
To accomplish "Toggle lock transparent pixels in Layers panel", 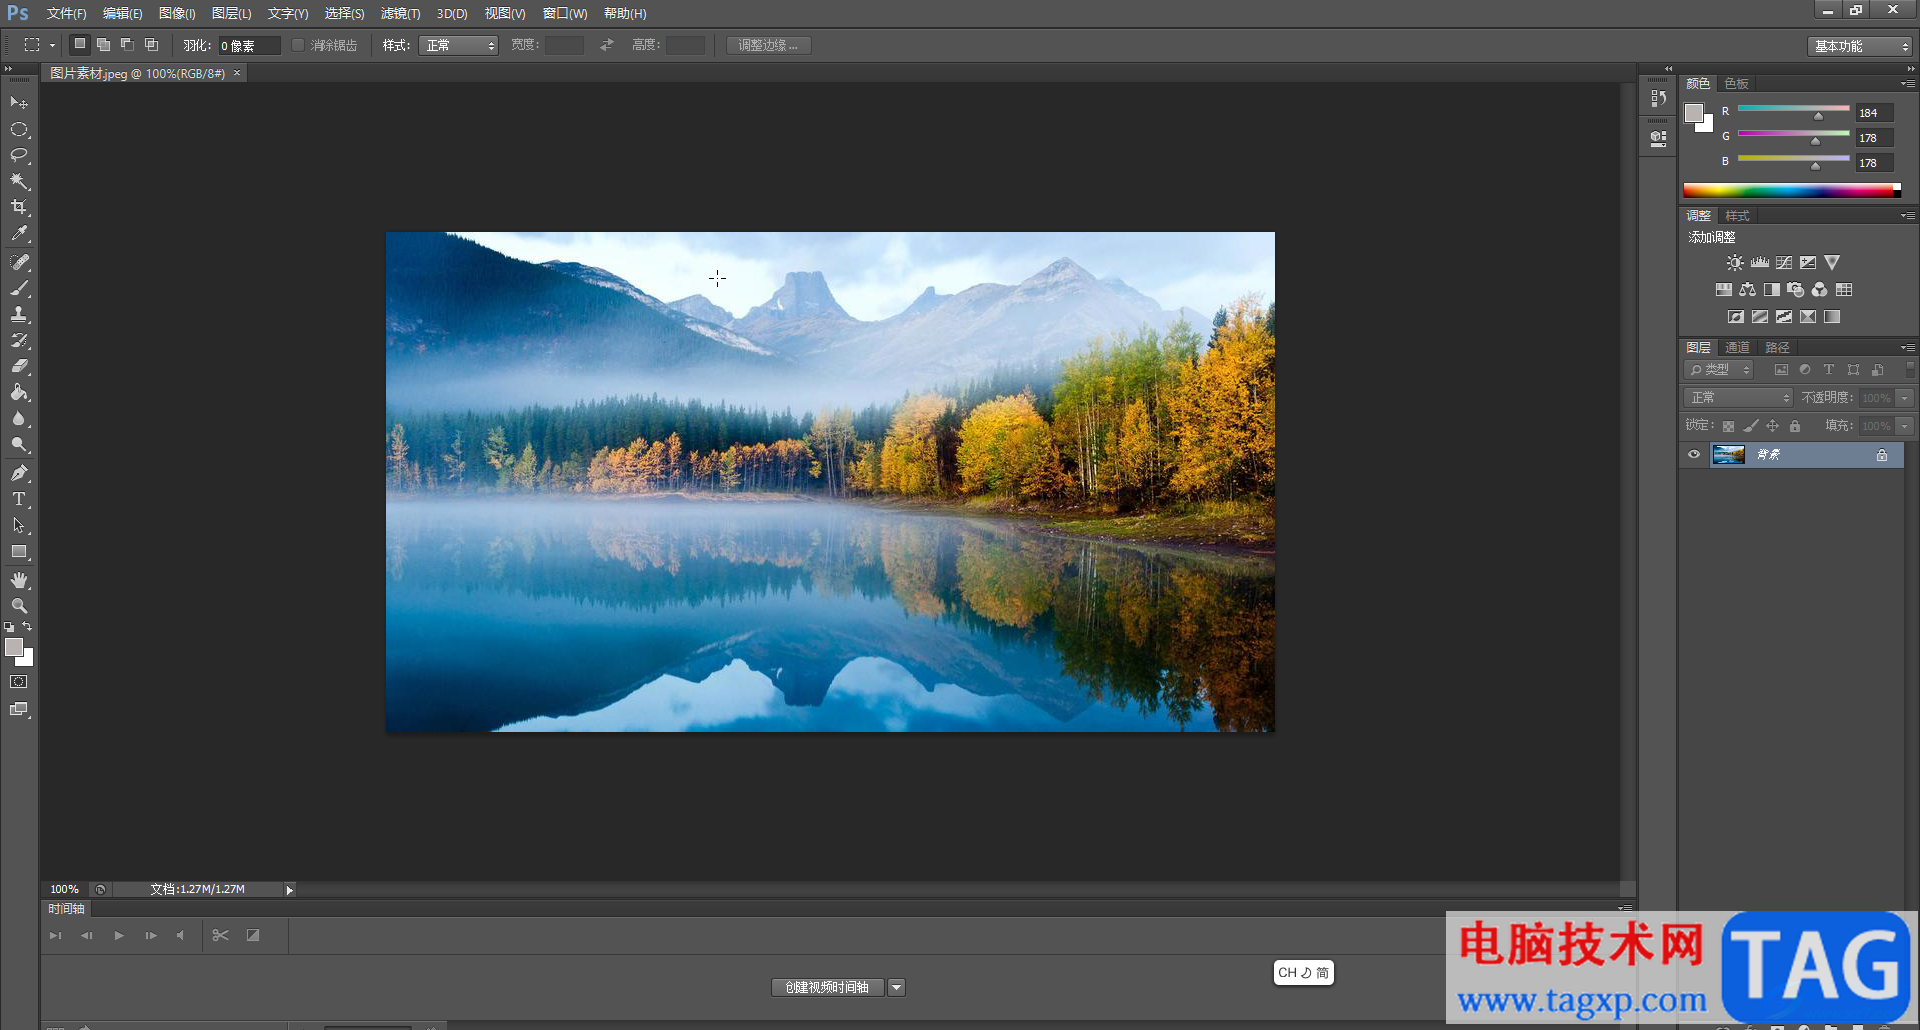I will tap(1728, 426).
